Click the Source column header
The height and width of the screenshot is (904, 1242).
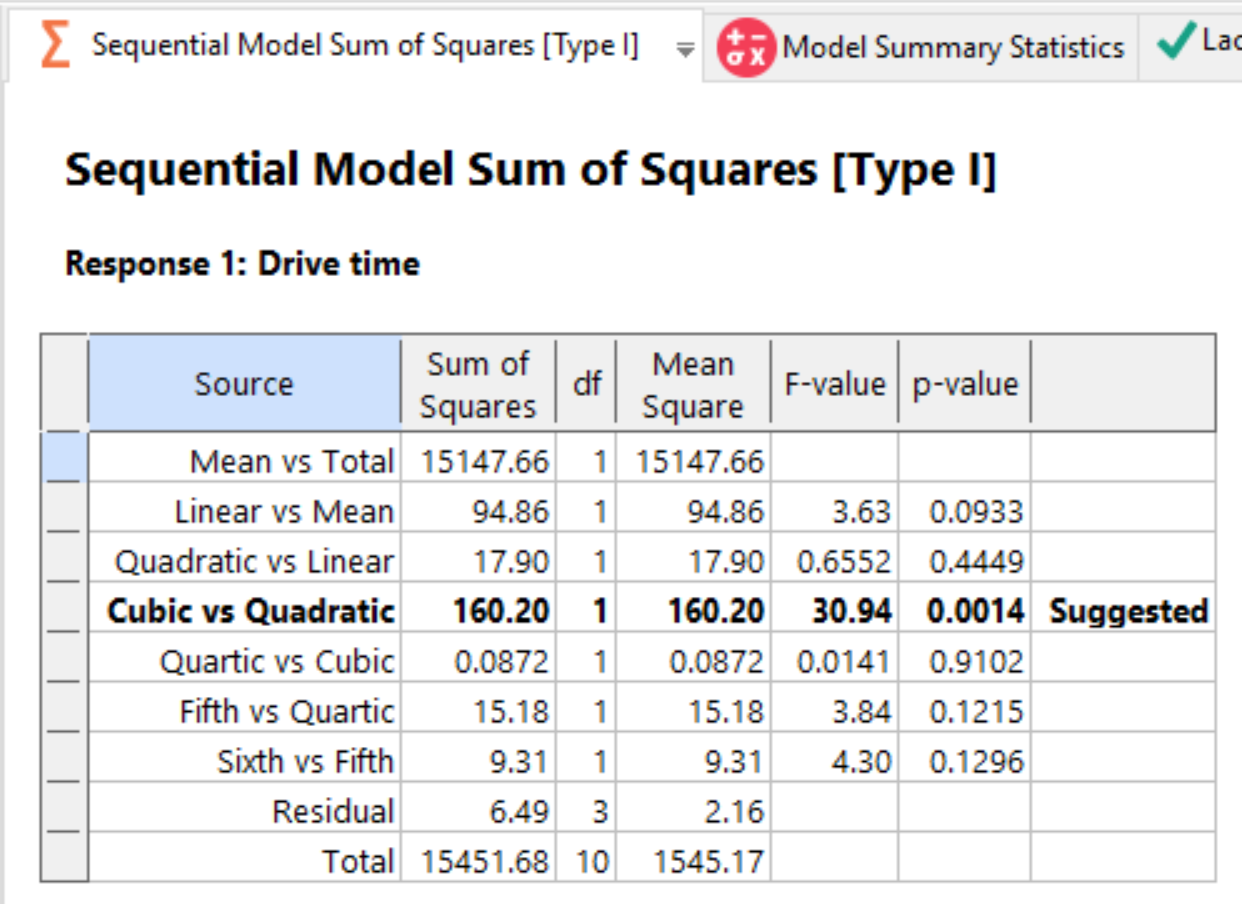pyautogui.click(x=244, y=384)
